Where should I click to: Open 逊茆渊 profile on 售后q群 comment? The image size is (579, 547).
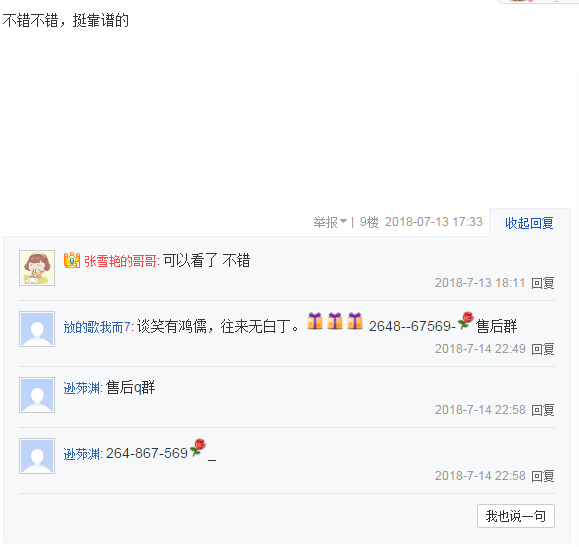click(81, 388)
